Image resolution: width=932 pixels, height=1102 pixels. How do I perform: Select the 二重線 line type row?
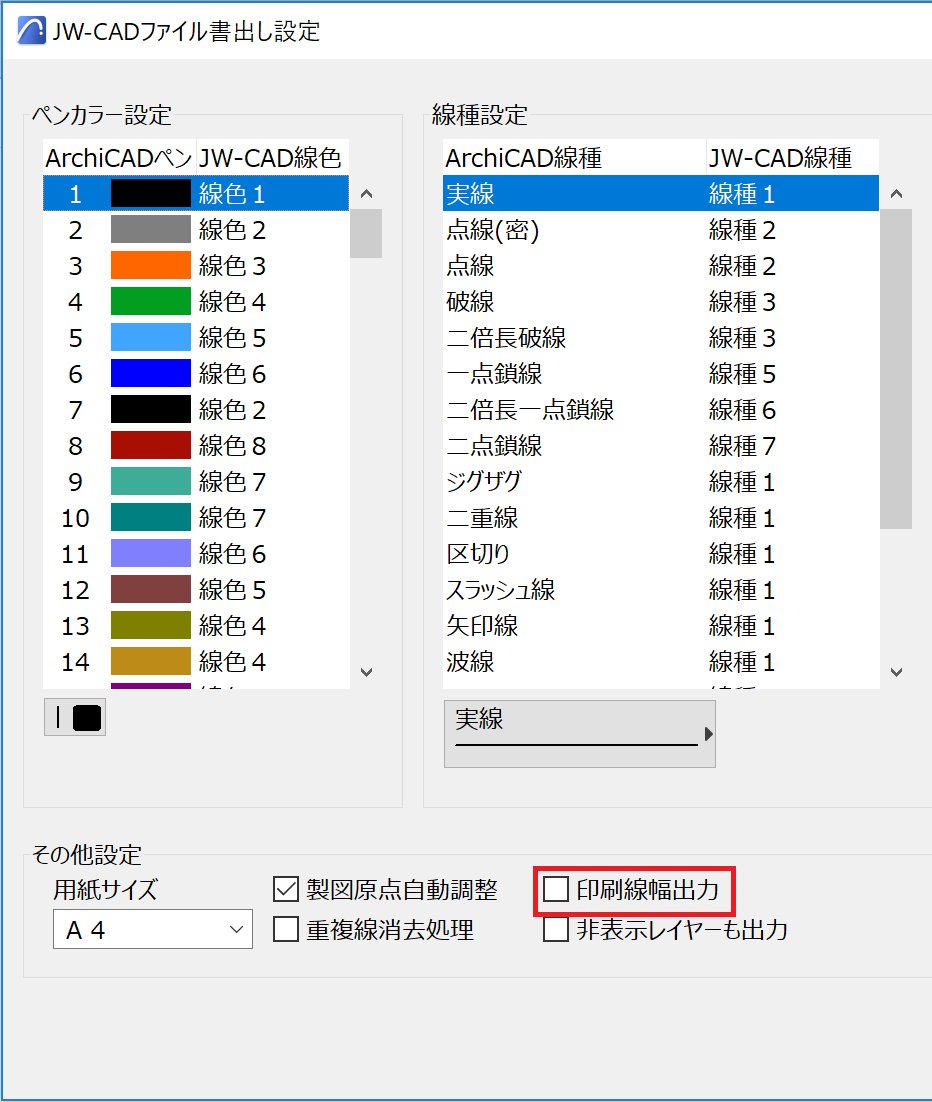[x=661, y=517]
